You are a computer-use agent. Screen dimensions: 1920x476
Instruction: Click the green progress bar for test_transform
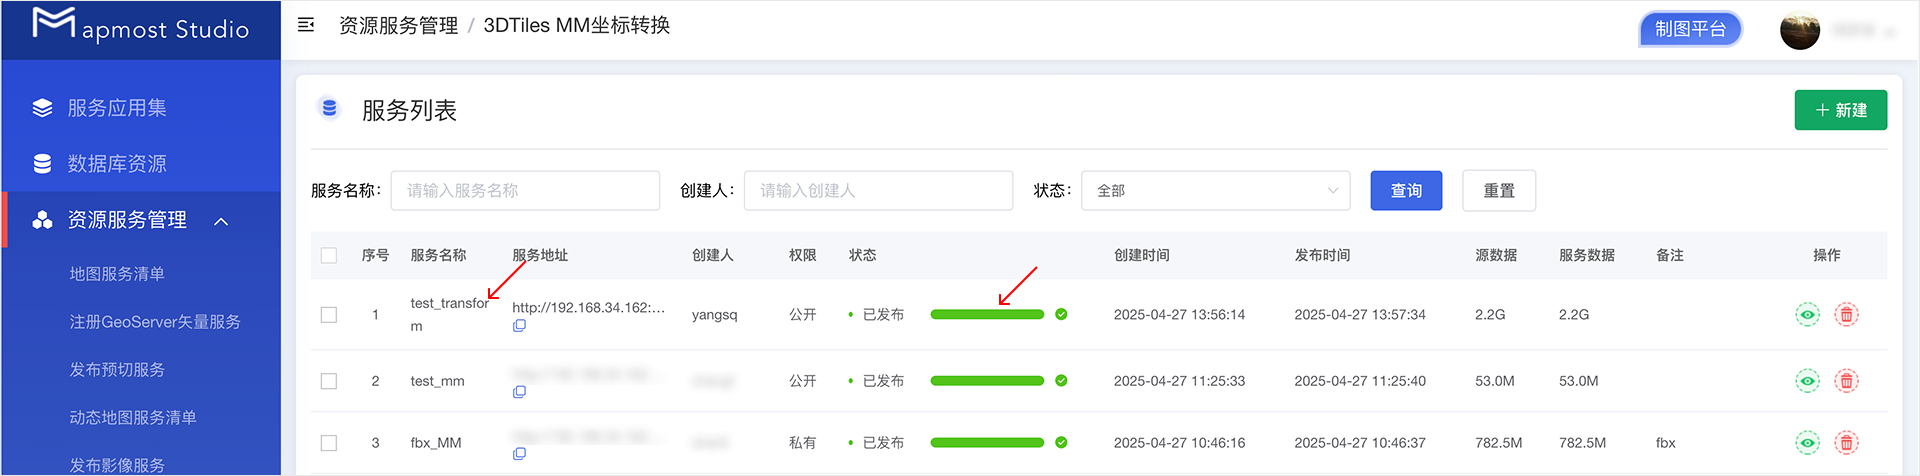[x=987, y=315]
